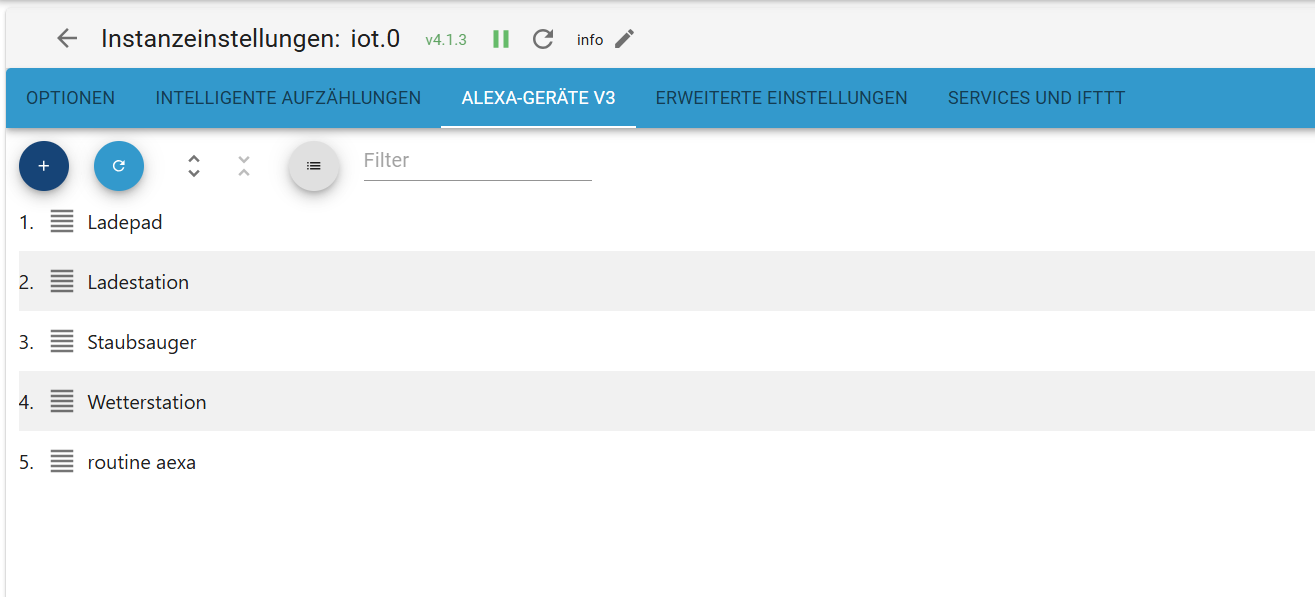Expand all devices in the list
The height and width of the screenshot is (597, 1315).
[x=194, y=166]
